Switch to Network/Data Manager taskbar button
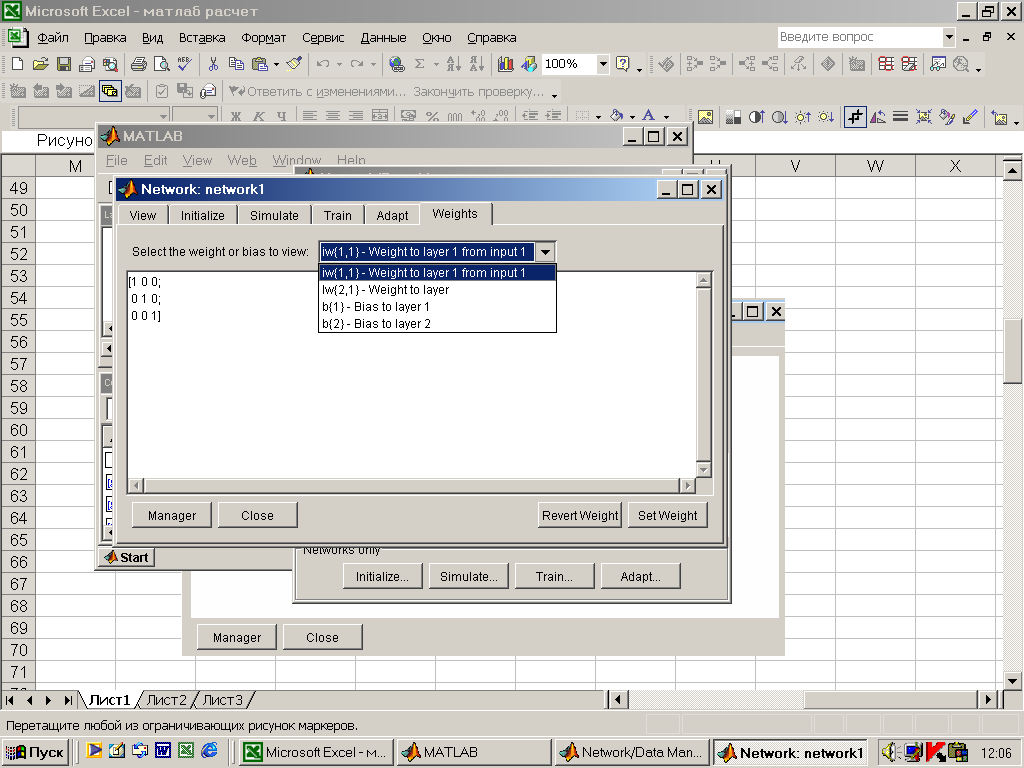This screenshot has height=768, width=1024. point(632,752)
